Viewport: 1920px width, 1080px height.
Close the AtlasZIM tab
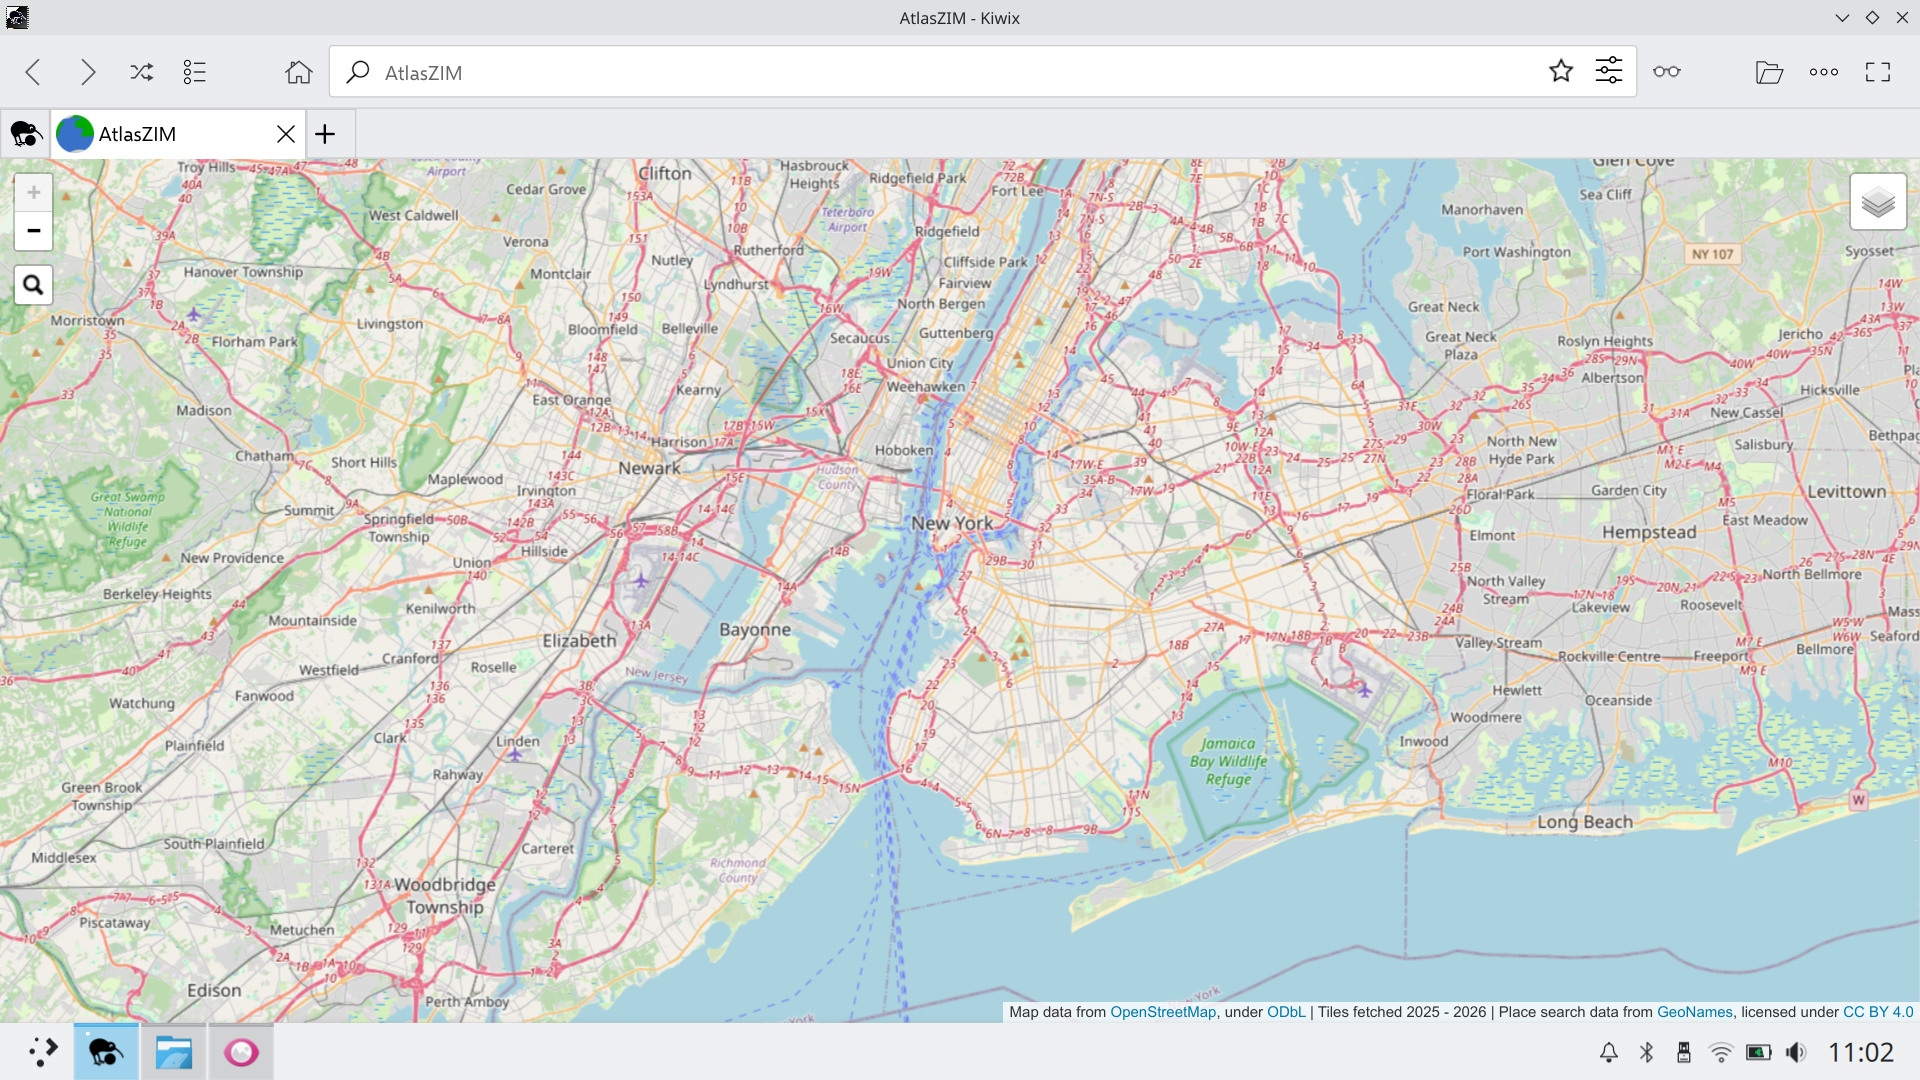coord(286,134)
